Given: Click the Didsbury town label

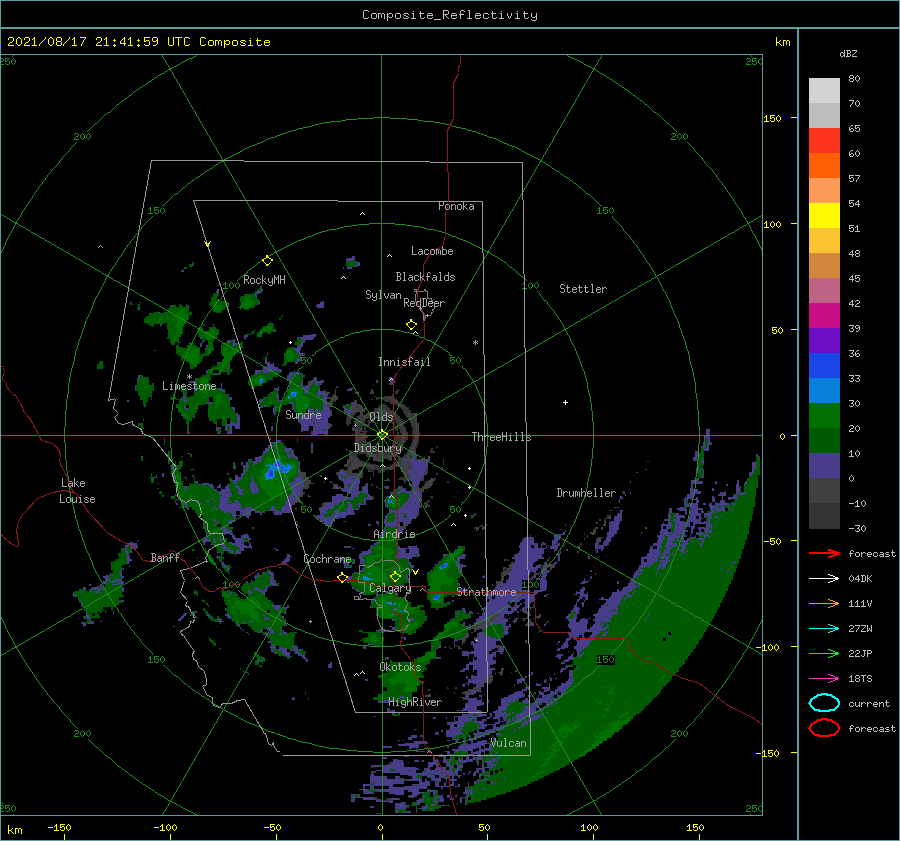Looking at the screenshot, I should tap(378, 448).
